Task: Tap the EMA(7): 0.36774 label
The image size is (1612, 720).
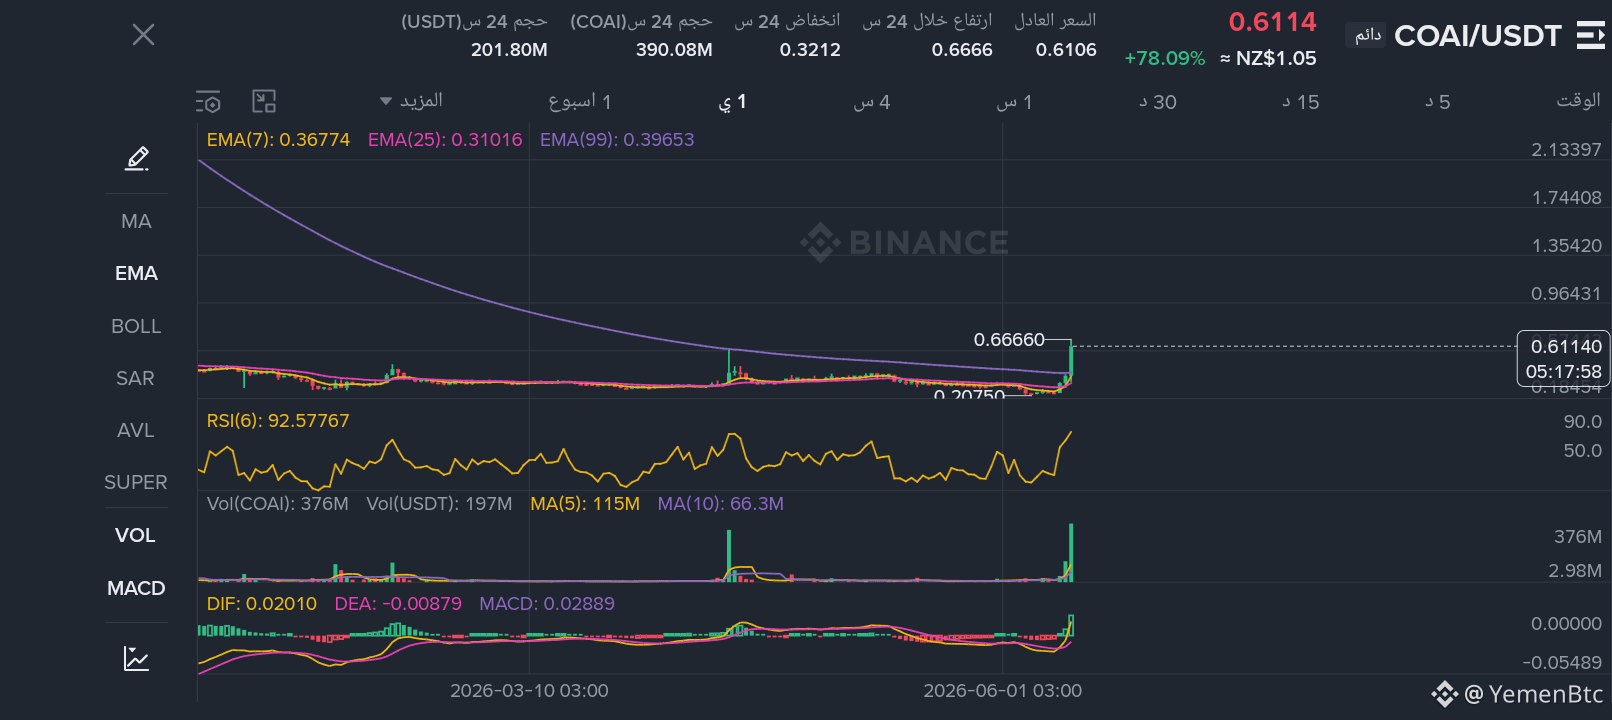Action: 278,140
